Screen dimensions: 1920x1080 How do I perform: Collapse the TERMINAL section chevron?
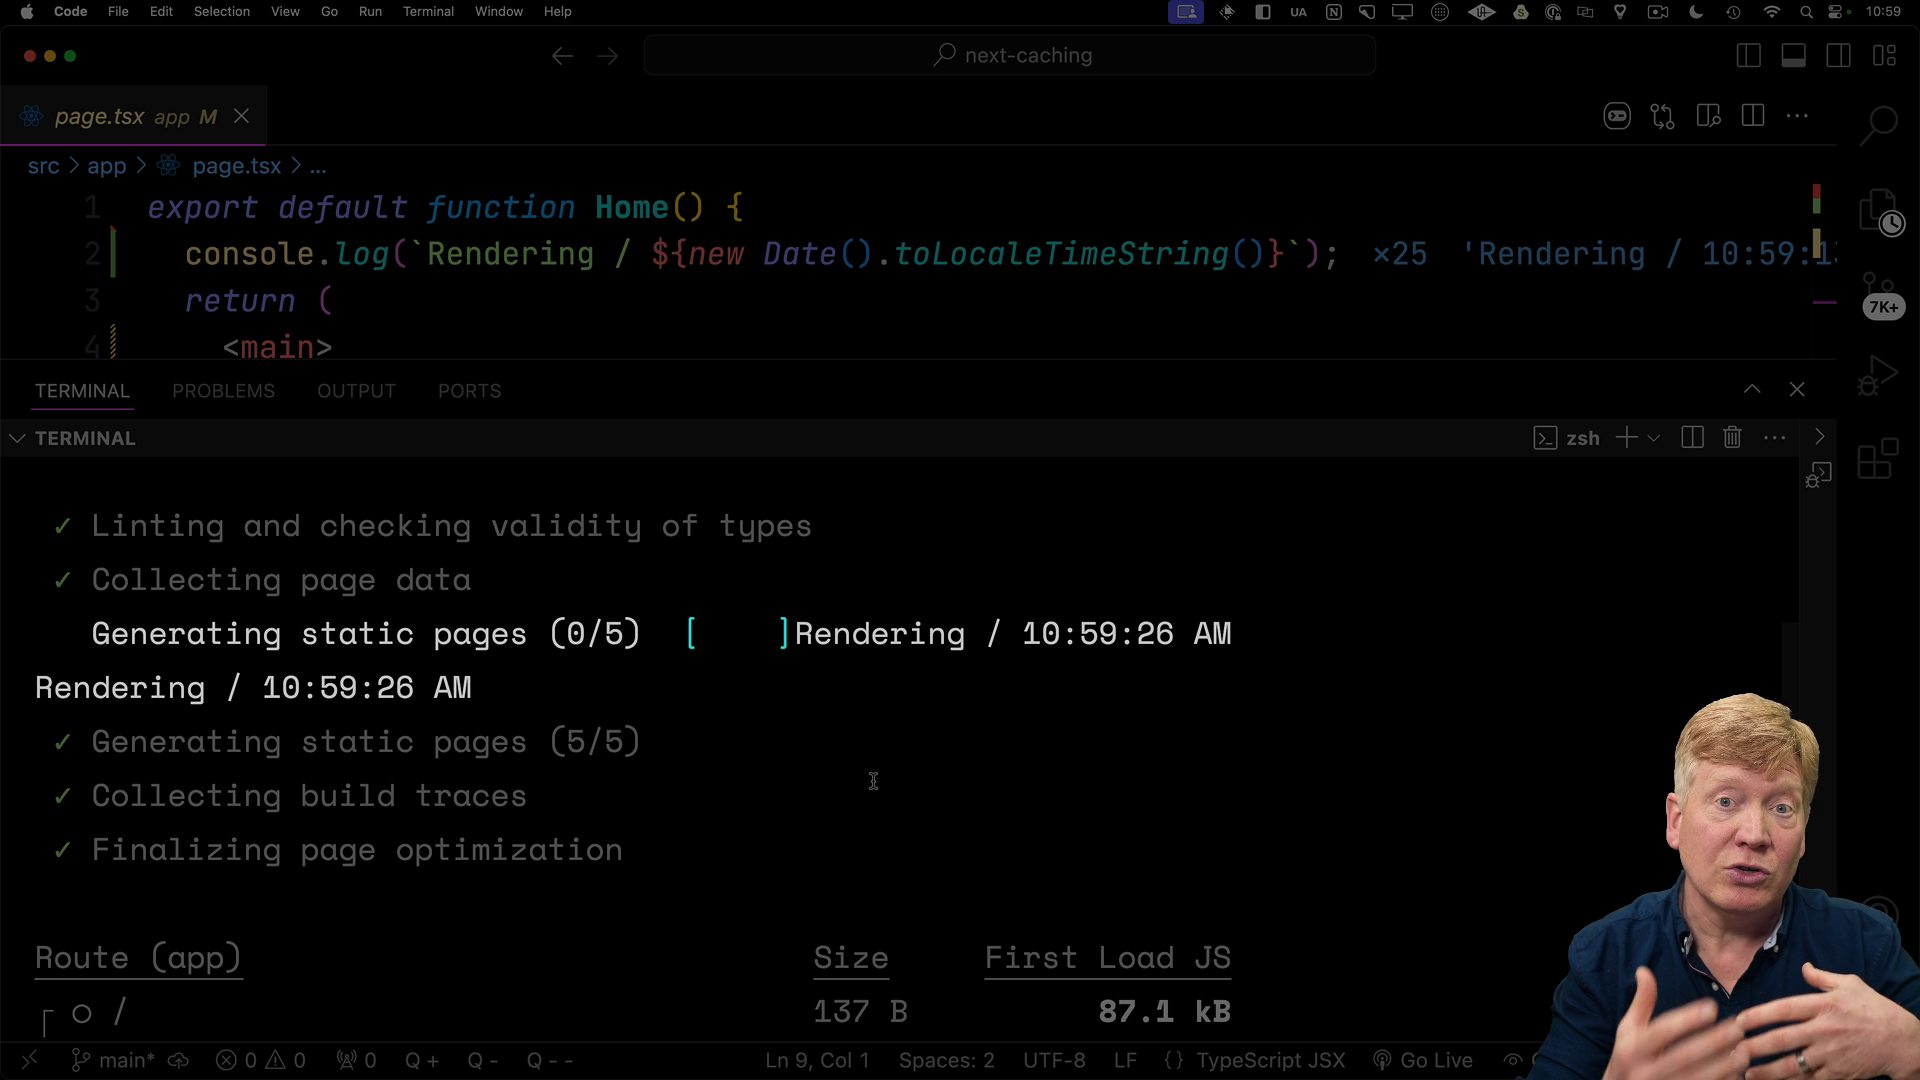17,438
